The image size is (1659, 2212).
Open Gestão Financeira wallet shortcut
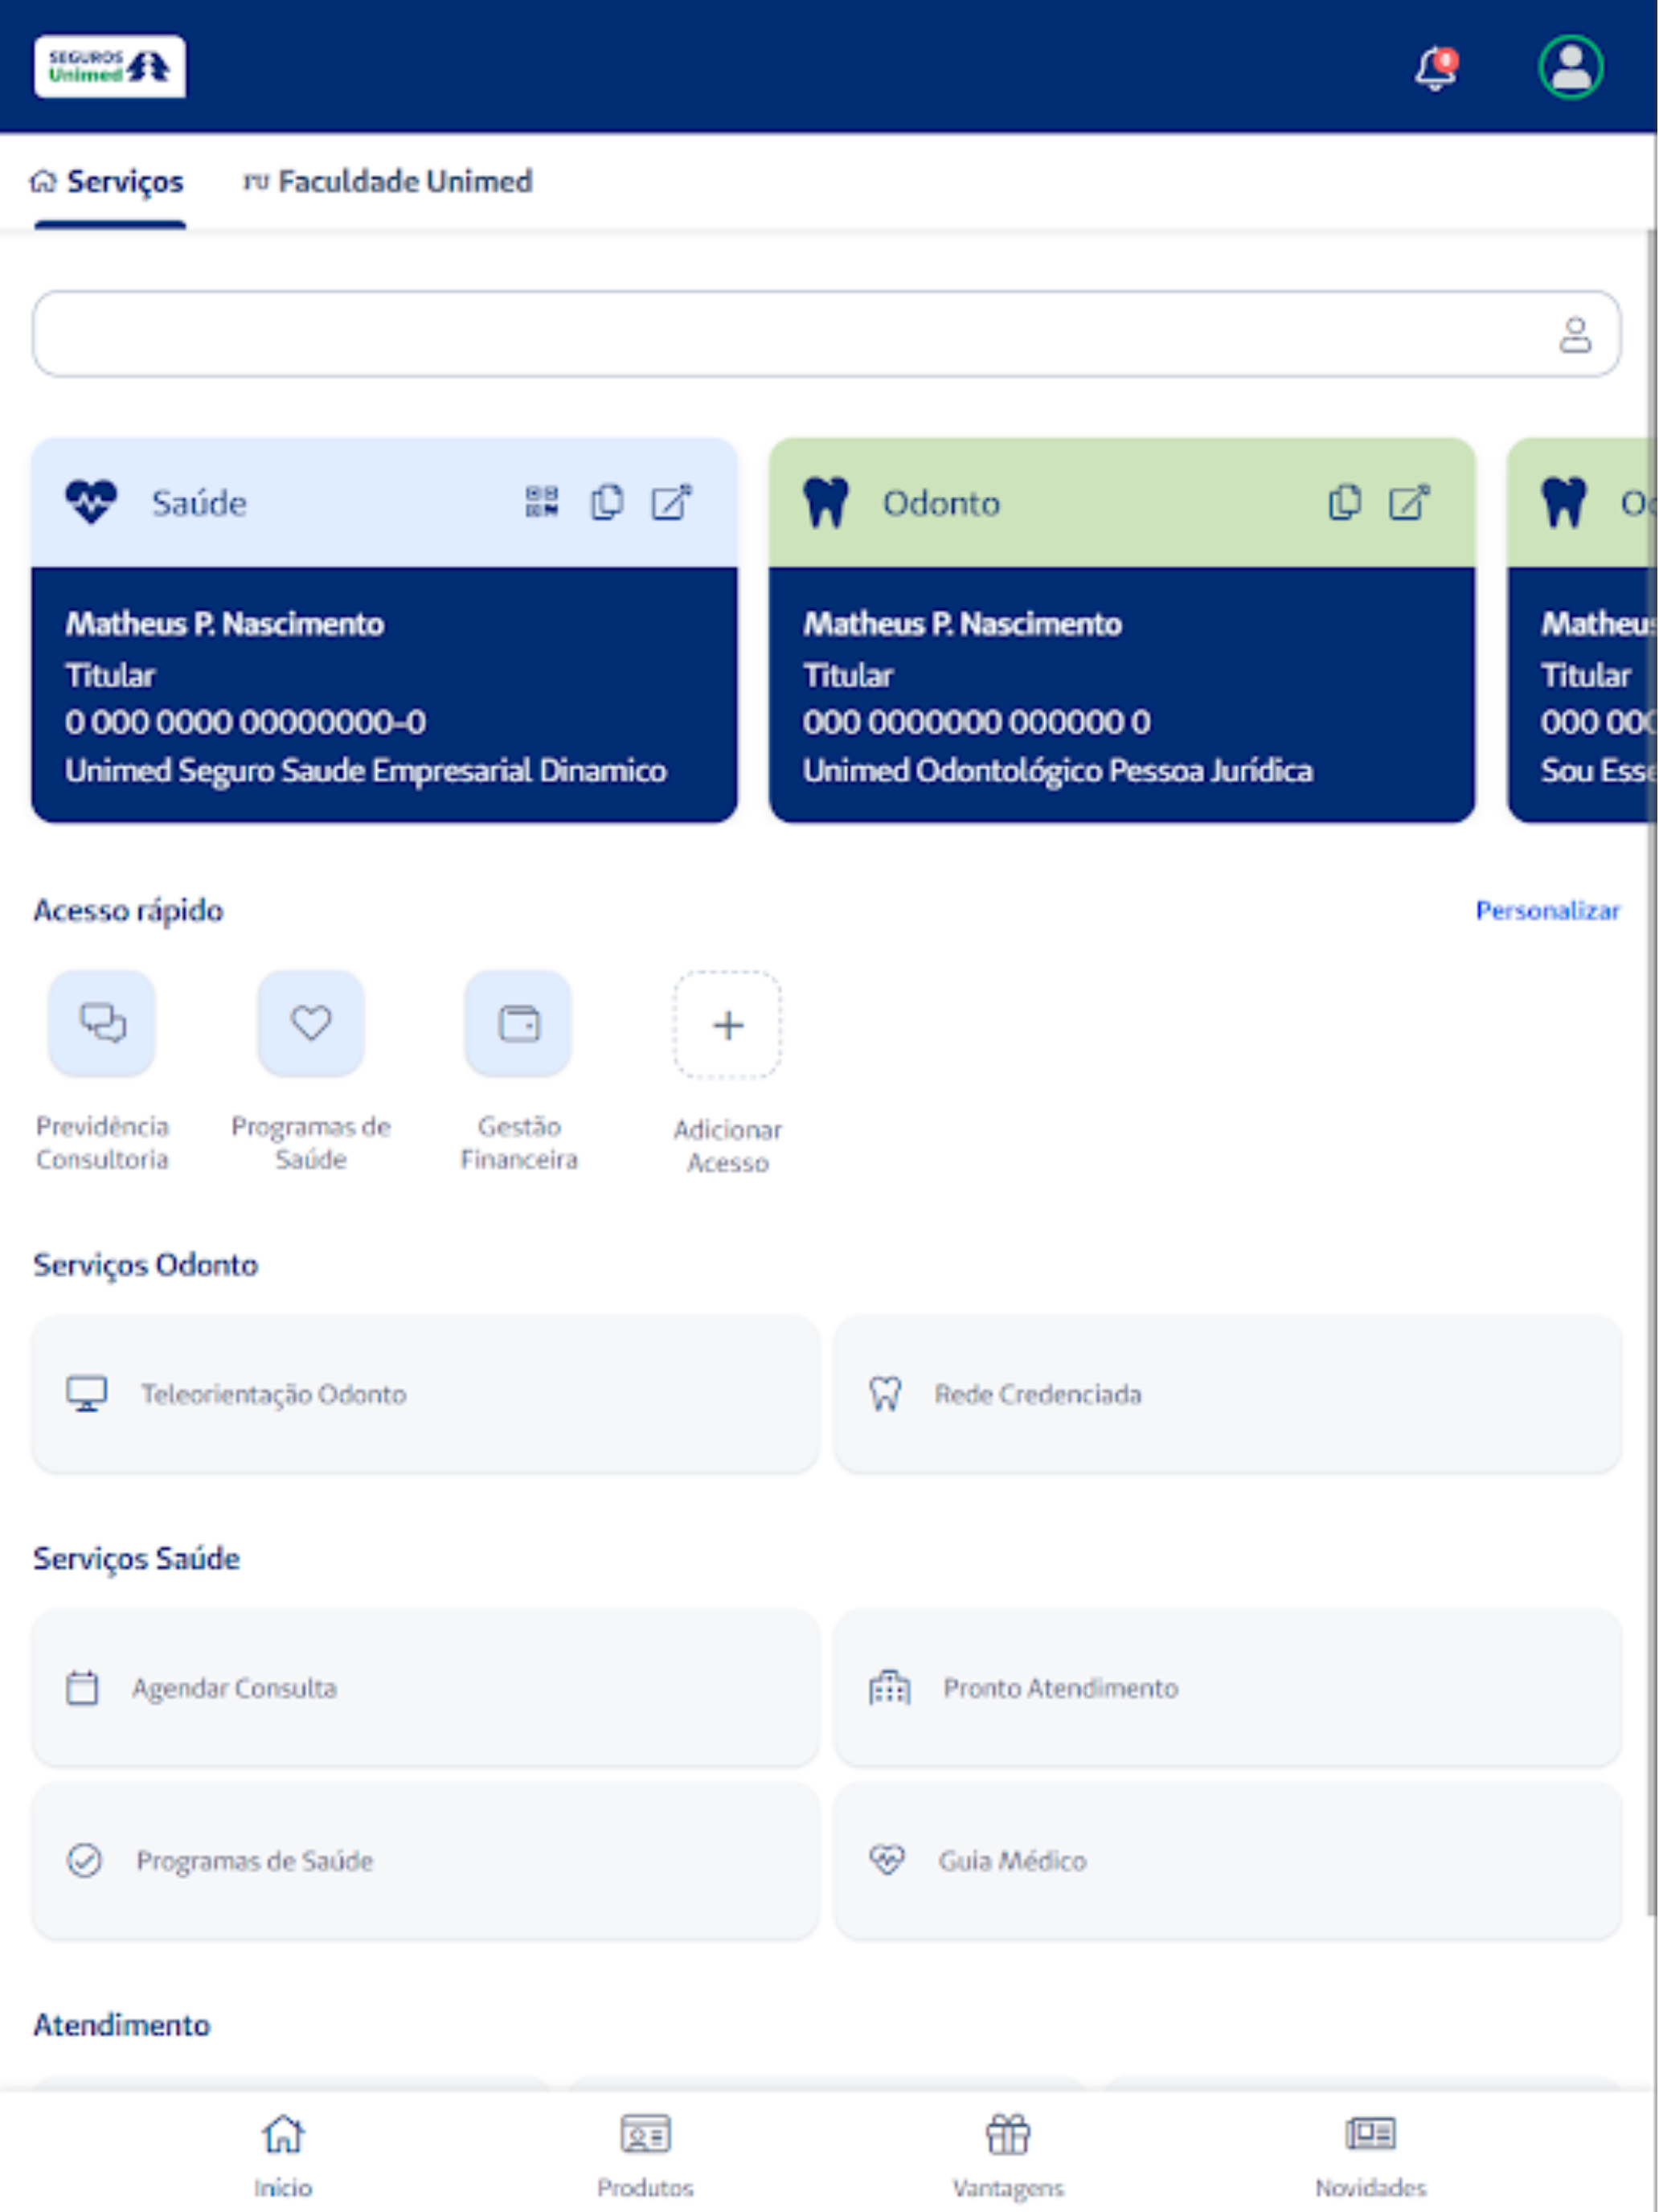(x=518, y=1023)
